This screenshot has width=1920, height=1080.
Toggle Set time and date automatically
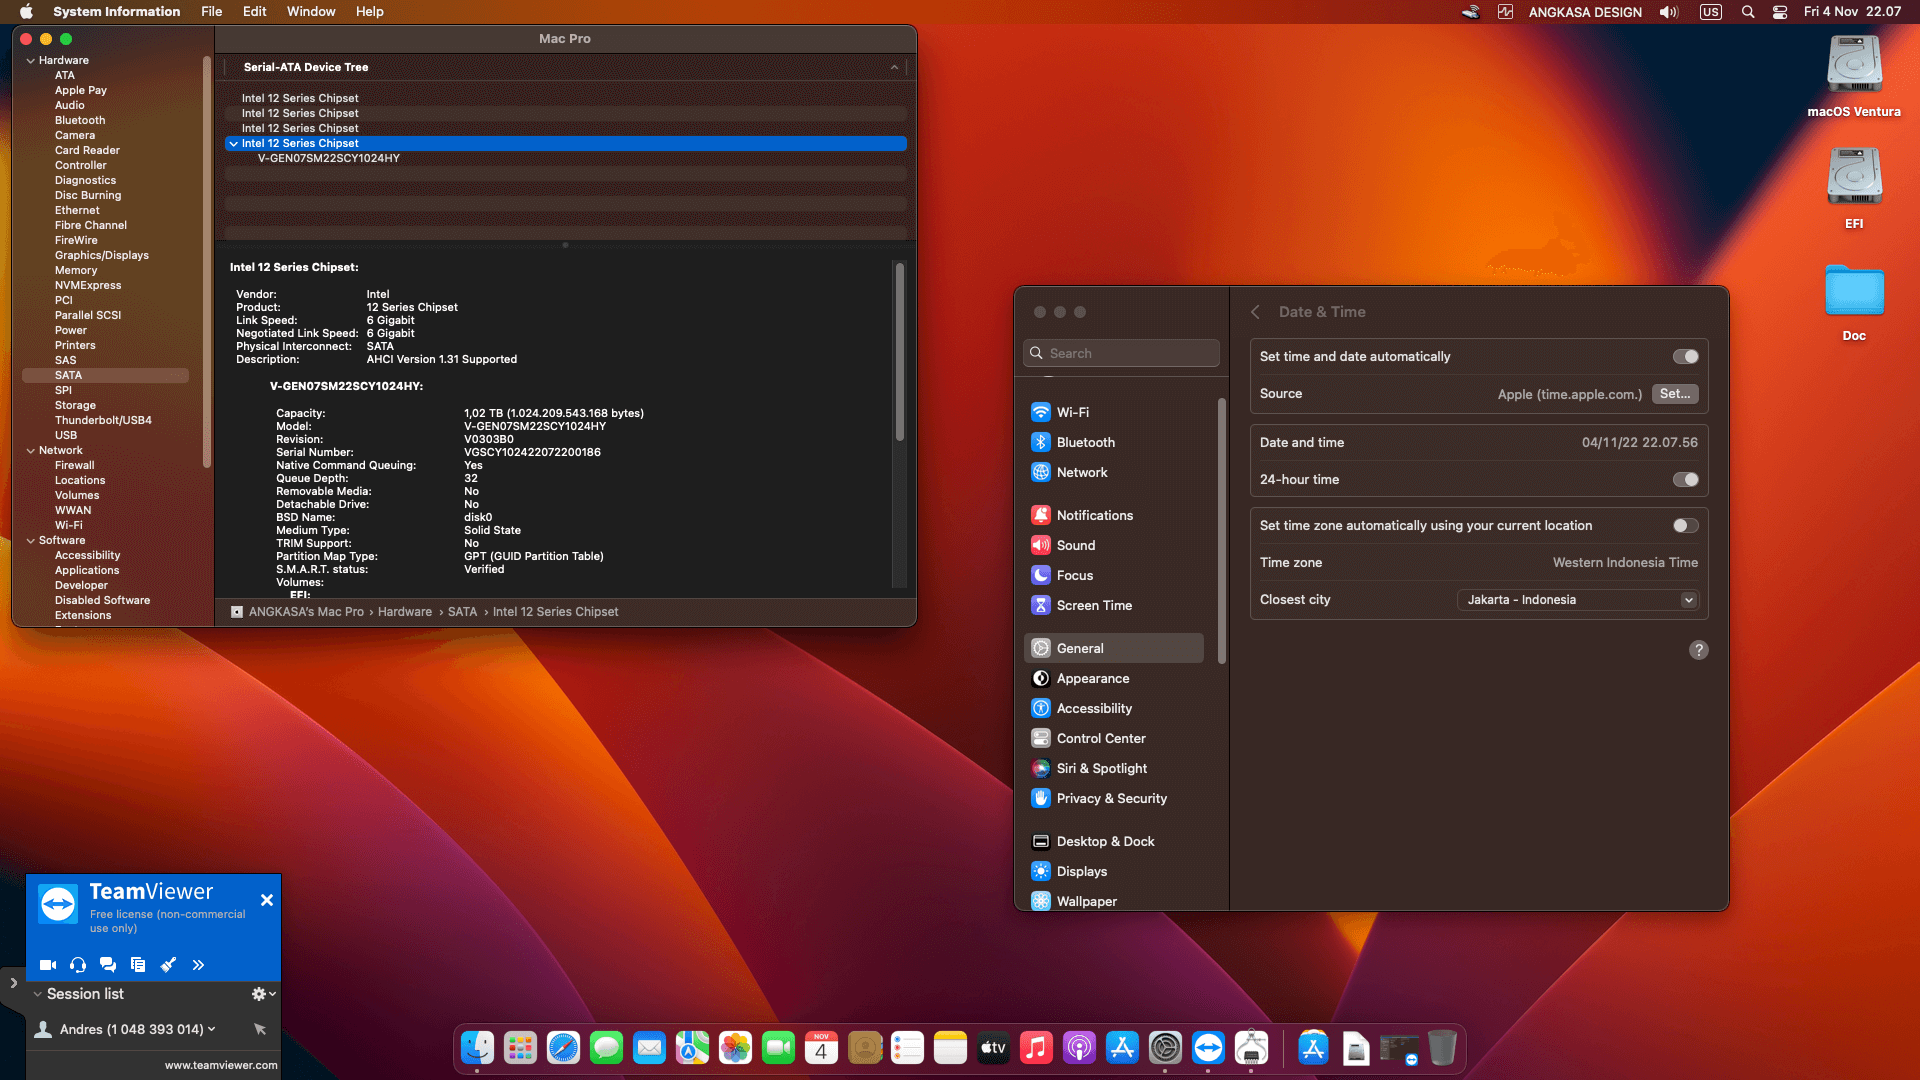pos(1686,357)
